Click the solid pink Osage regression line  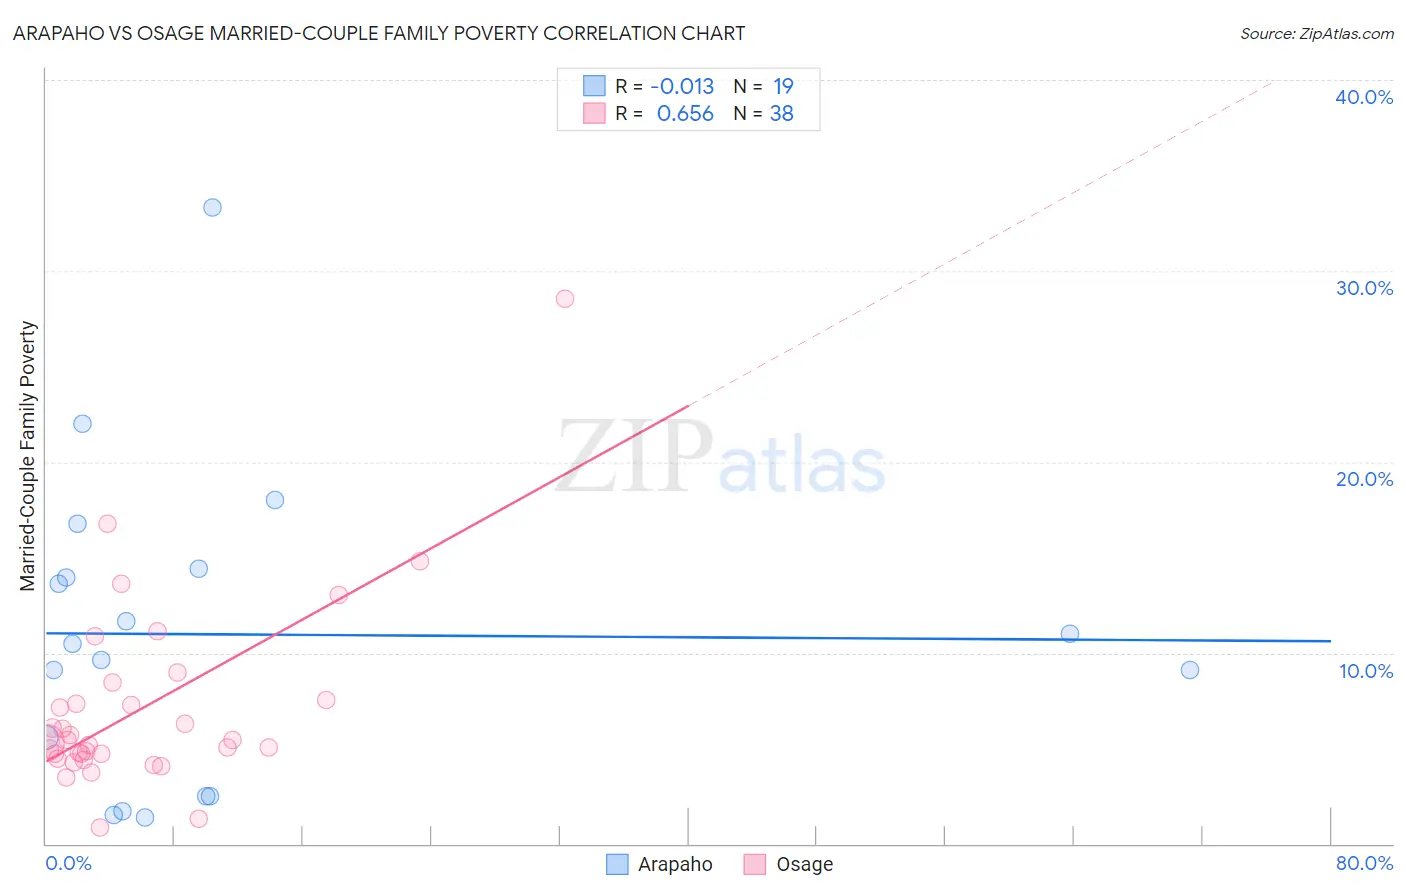(x=367, y=583)
